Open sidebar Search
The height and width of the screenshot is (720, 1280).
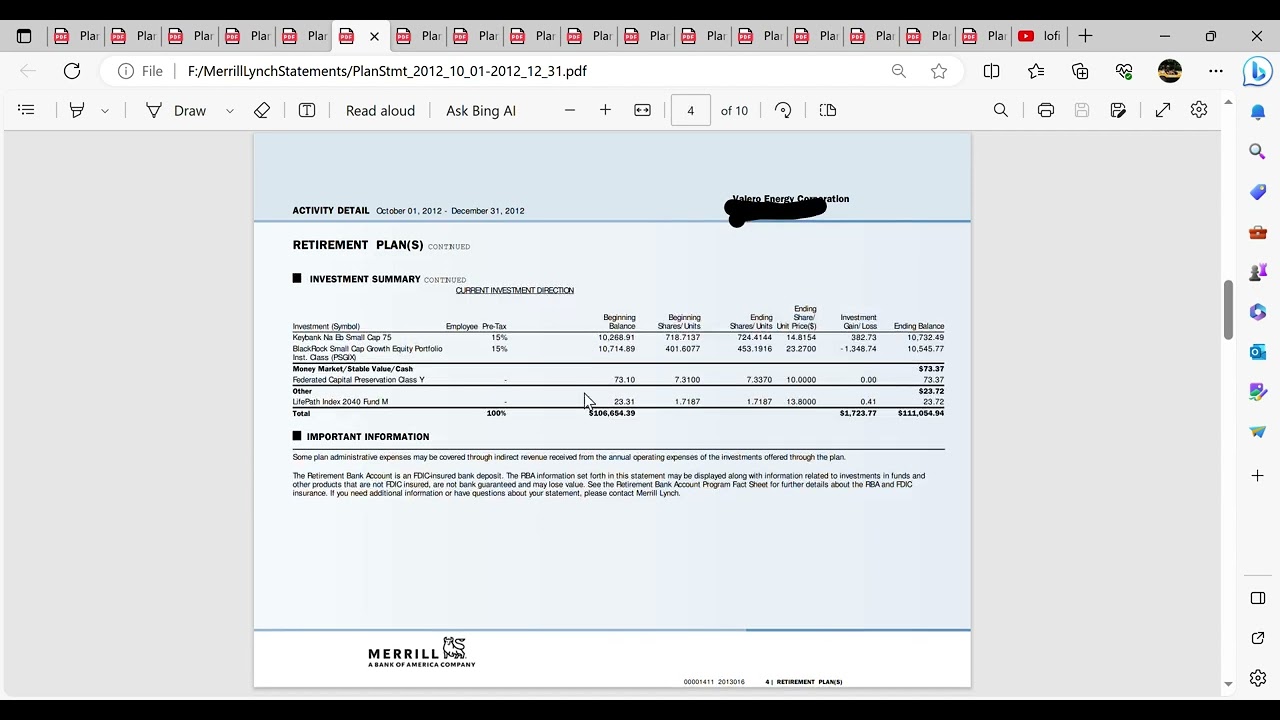[x=1258, y=152]
